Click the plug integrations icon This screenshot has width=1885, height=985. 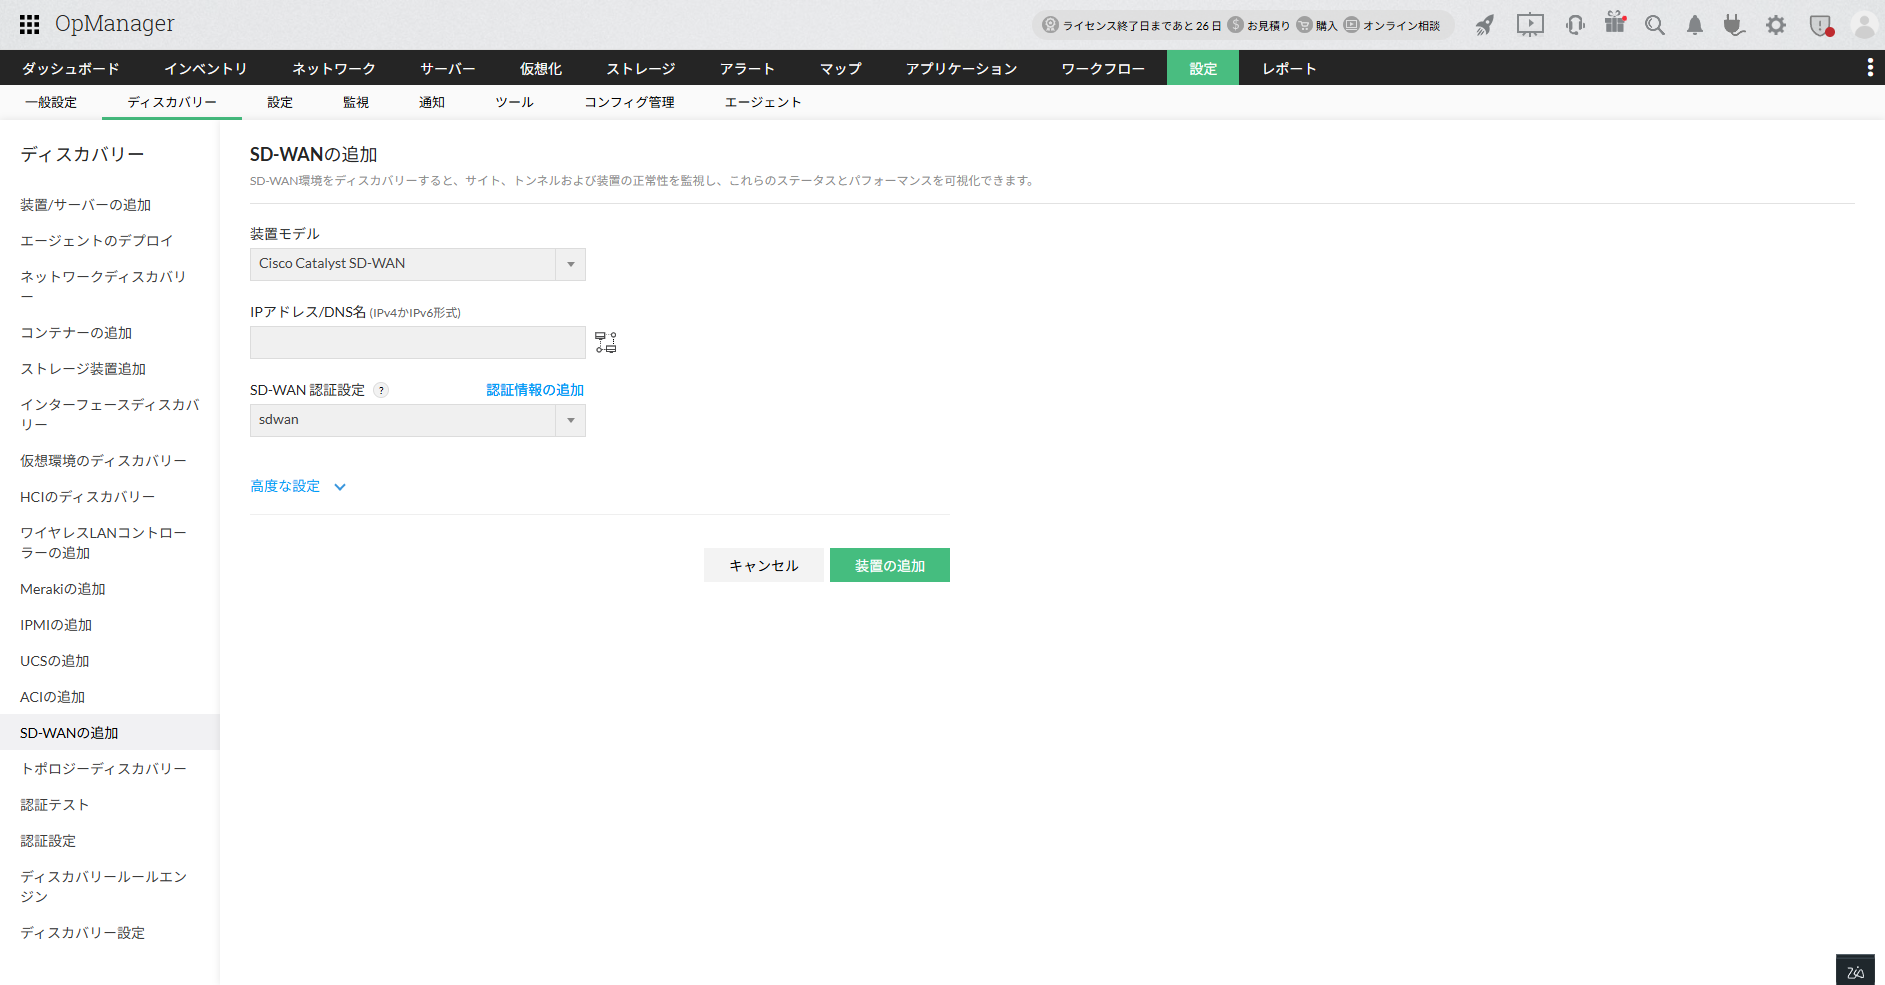click(1734, 25)
